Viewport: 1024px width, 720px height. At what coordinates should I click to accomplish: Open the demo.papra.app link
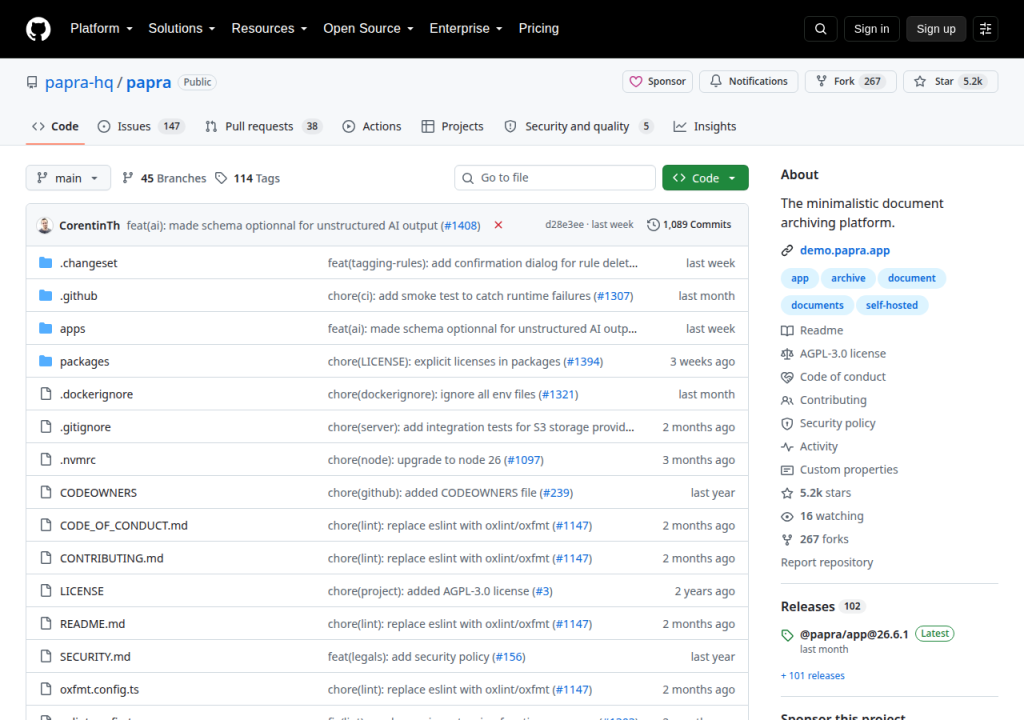[844, 250]
